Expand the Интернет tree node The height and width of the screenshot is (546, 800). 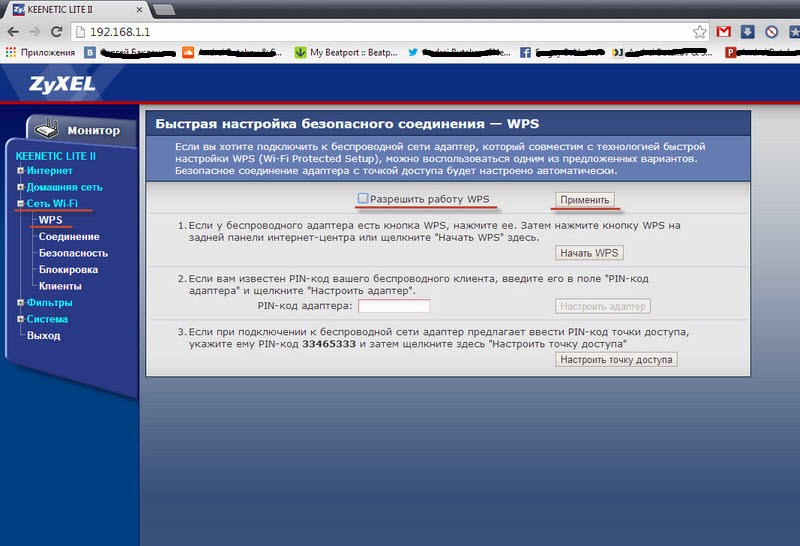pos(20,170)
